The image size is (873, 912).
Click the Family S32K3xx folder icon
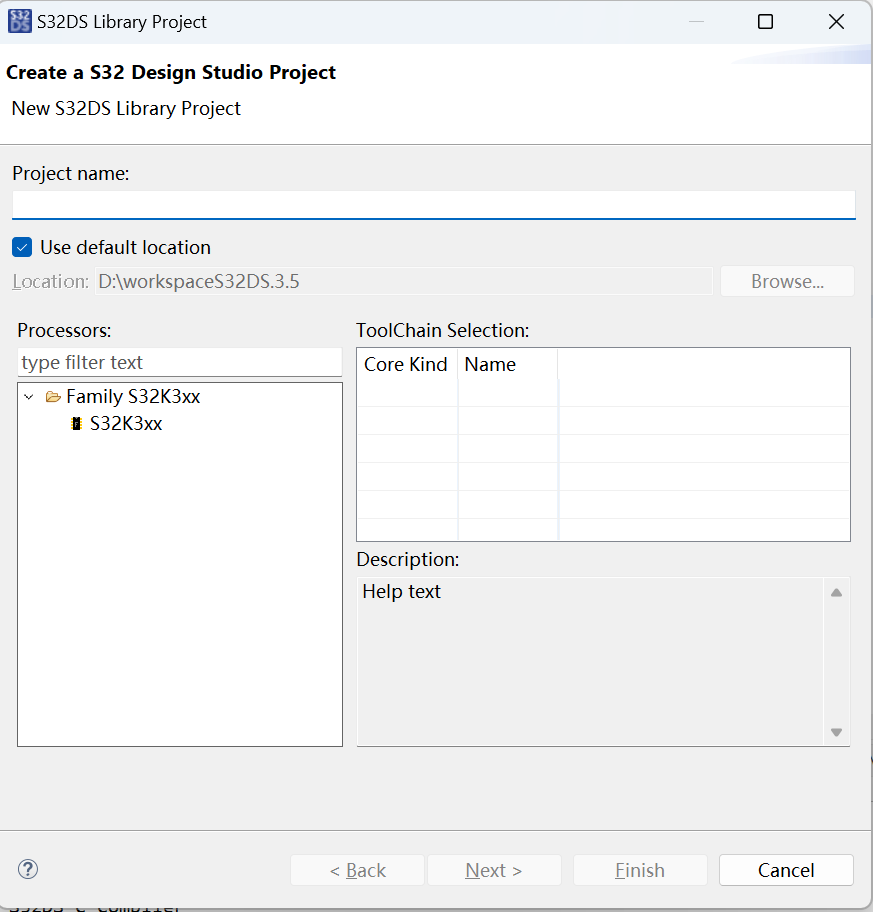click(53, 397)
